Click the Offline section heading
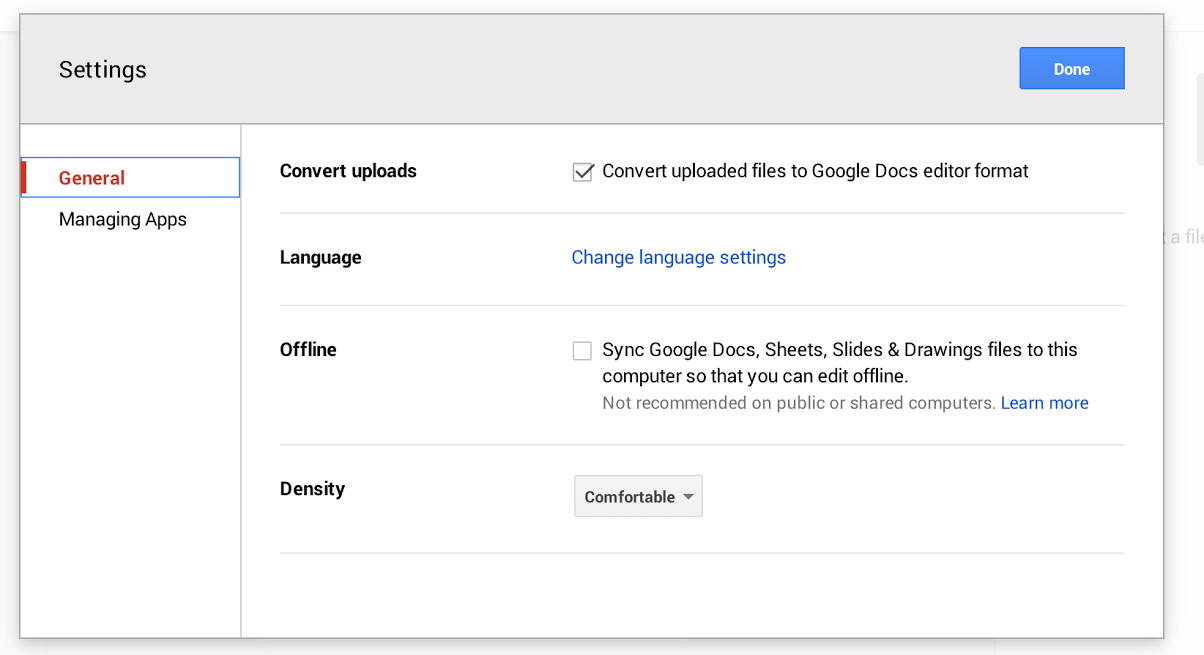Screen dimensions: 1204x655 tap(308, 350)
